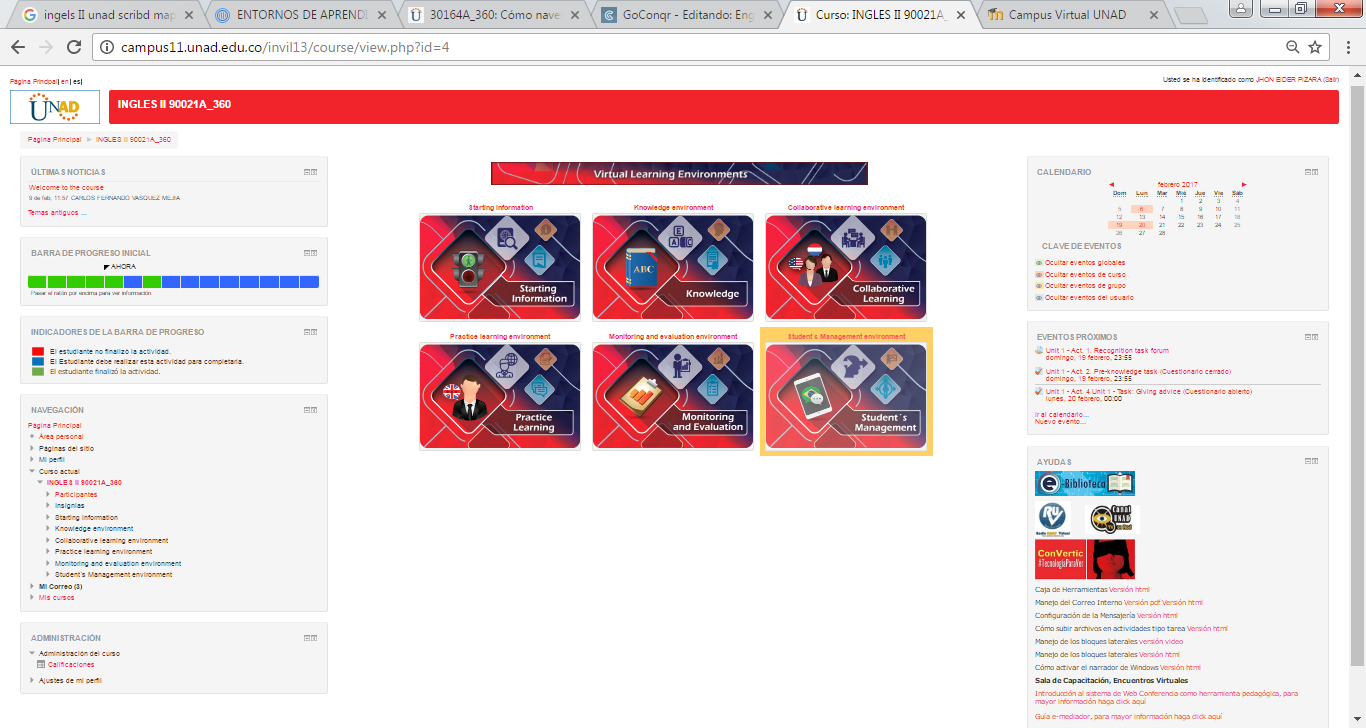The height and width of the screenshot is (728, 1366).
Task: Toggle hiding of global events (eye icon)
Action: 1039,263
